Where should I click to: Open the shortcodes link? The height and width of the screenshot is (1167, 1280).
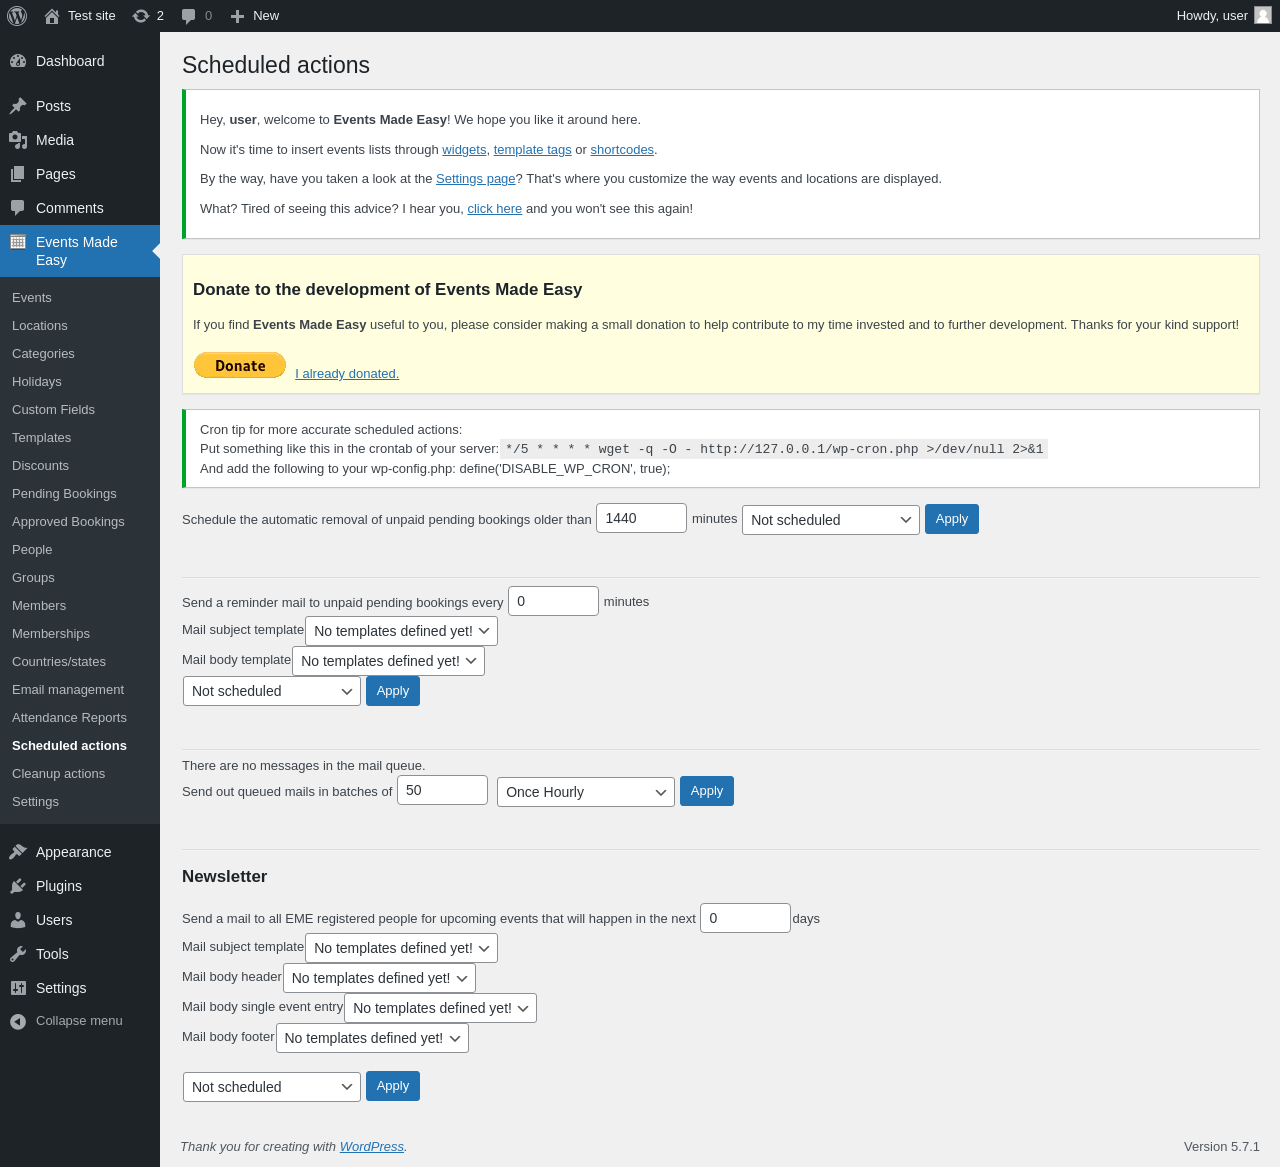pyautogui.click(x=622, y=150)
